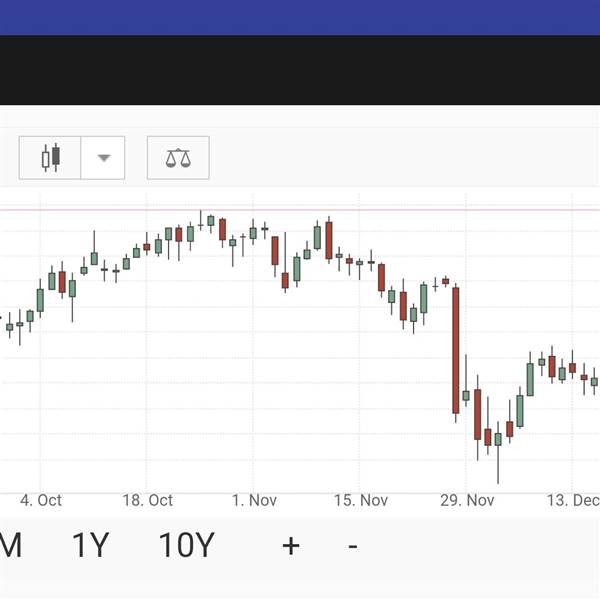Open the chart type dropdown arrow
The height and width of the screenshot is (600, 600).
(x=103, y=158)
